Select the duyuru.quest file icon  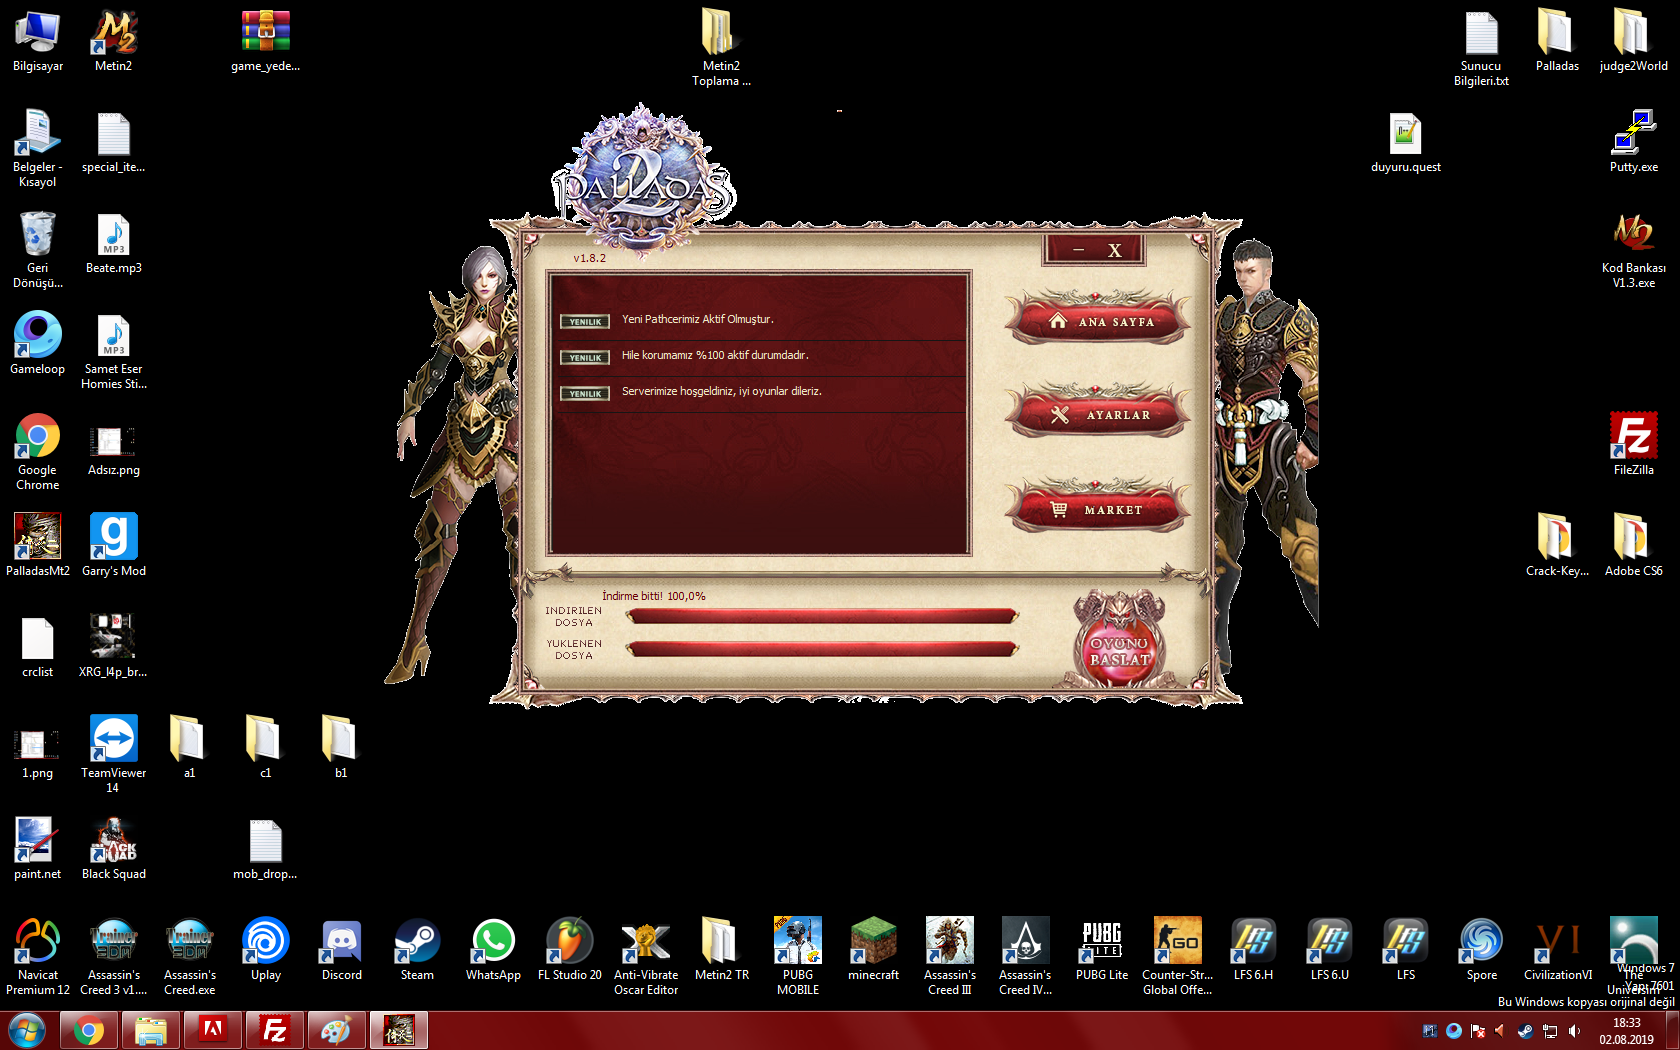point(1405,142)
